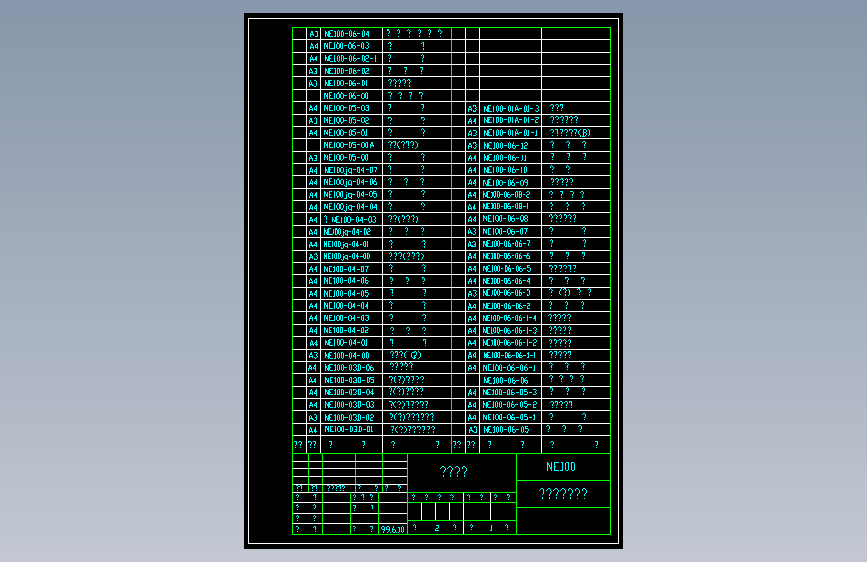The width and height of the screenshot is (867, 562).
Task: Select the NE100 title in the title block
Action: 561,467
